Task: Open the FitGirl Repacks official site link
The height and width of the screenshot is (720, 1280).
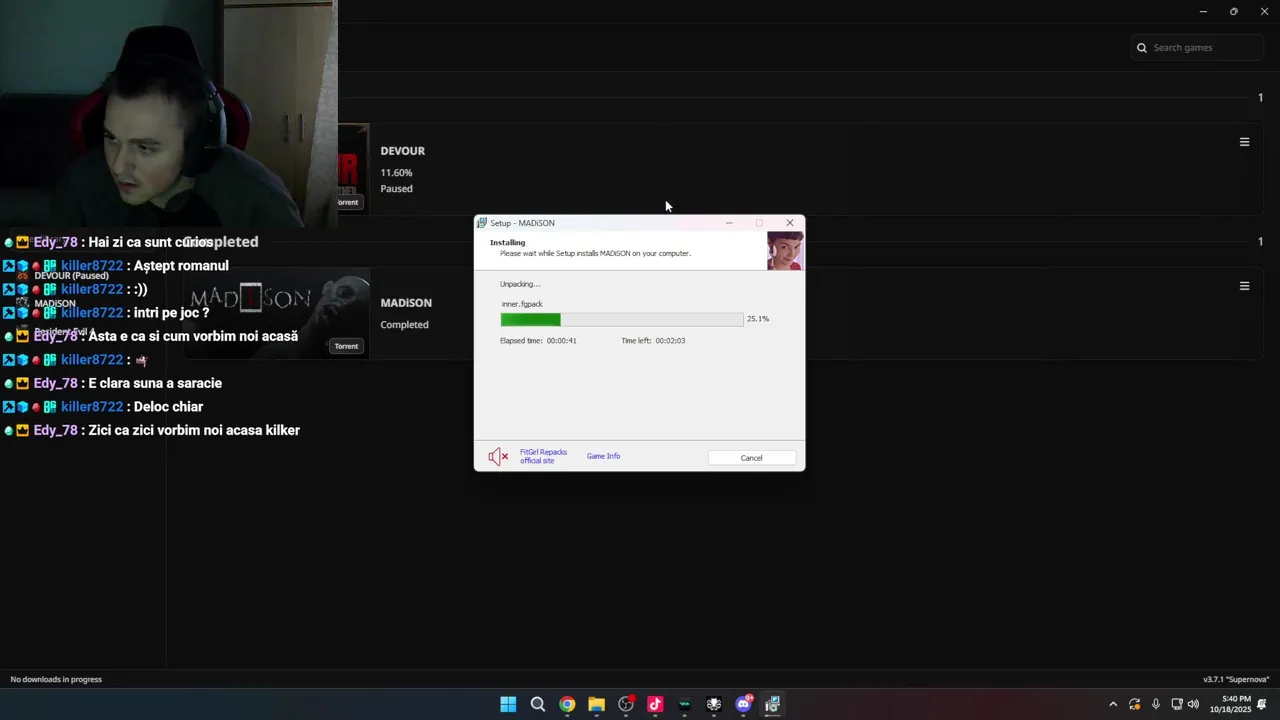Action: pyautogui.click(x=543, y=456)
